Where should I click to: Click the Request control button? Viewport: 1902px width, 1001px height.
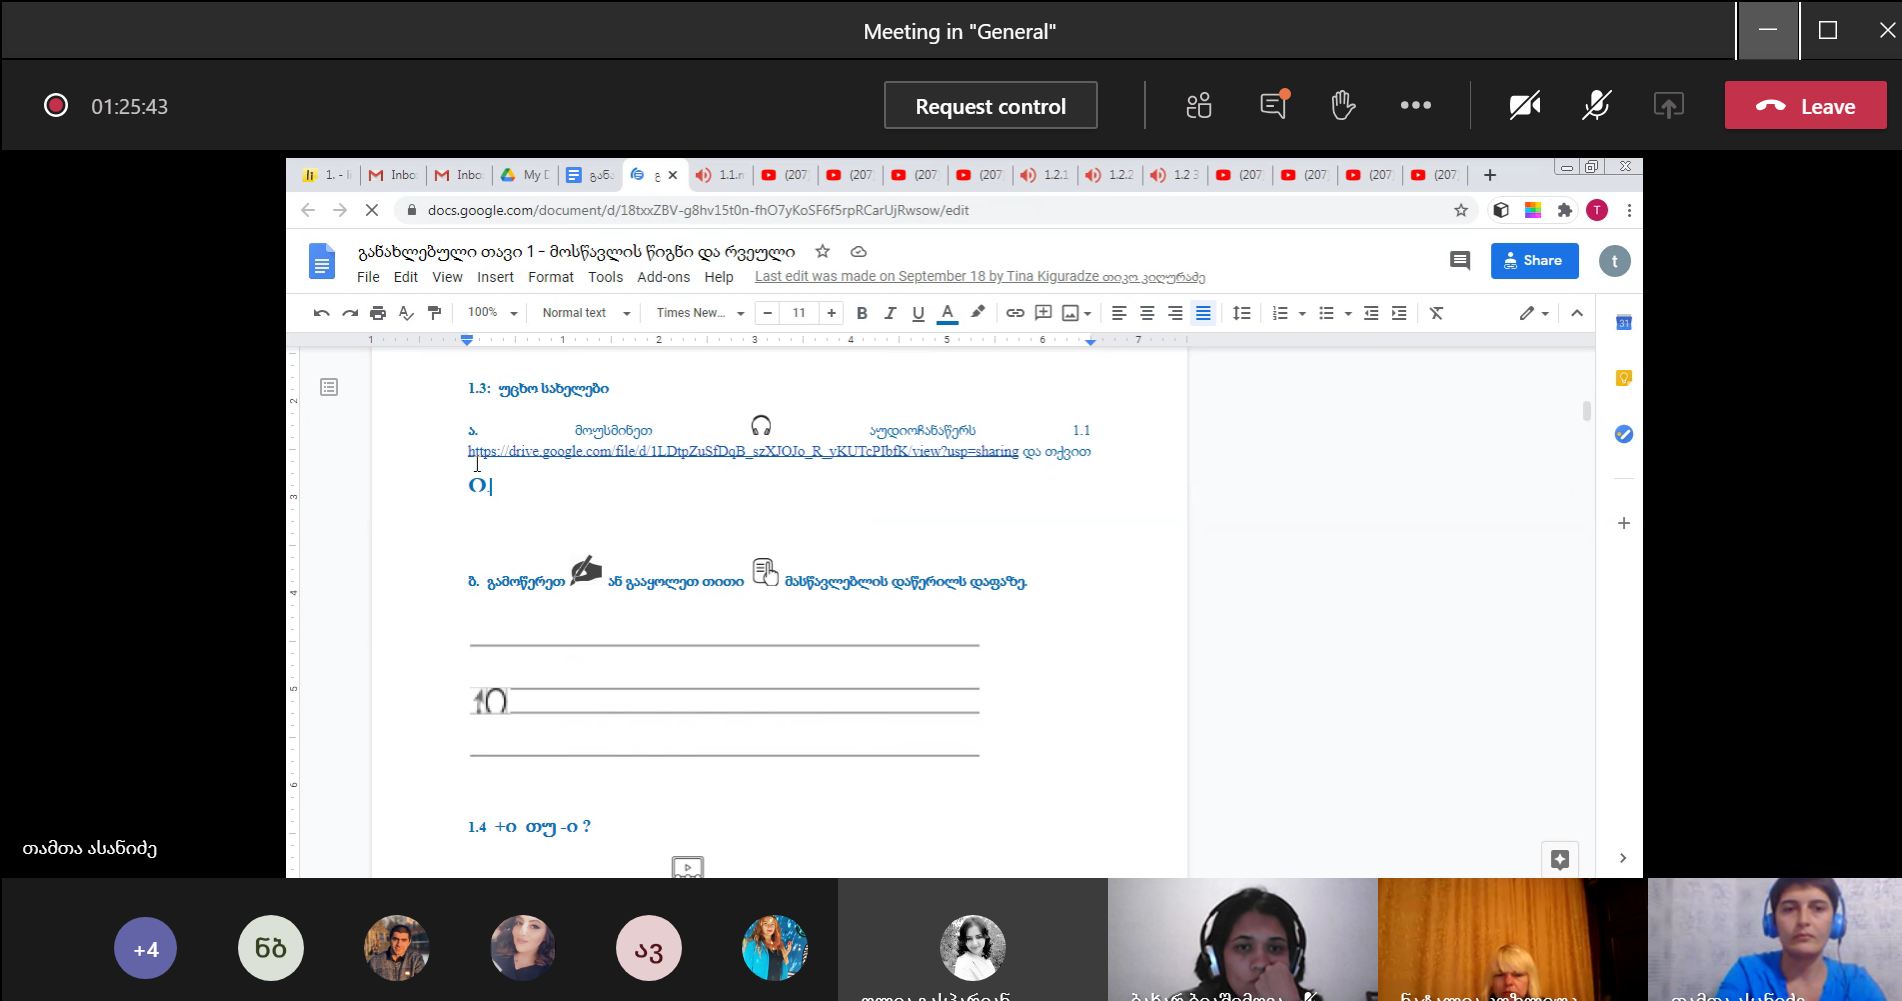(x=990, y=105)
